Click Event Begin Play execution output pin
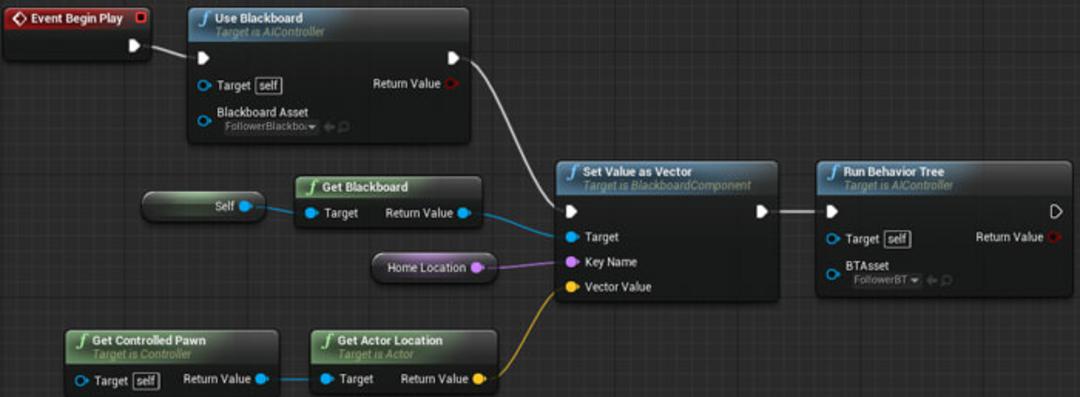The image size is (1080, 397). pos(134,46)
